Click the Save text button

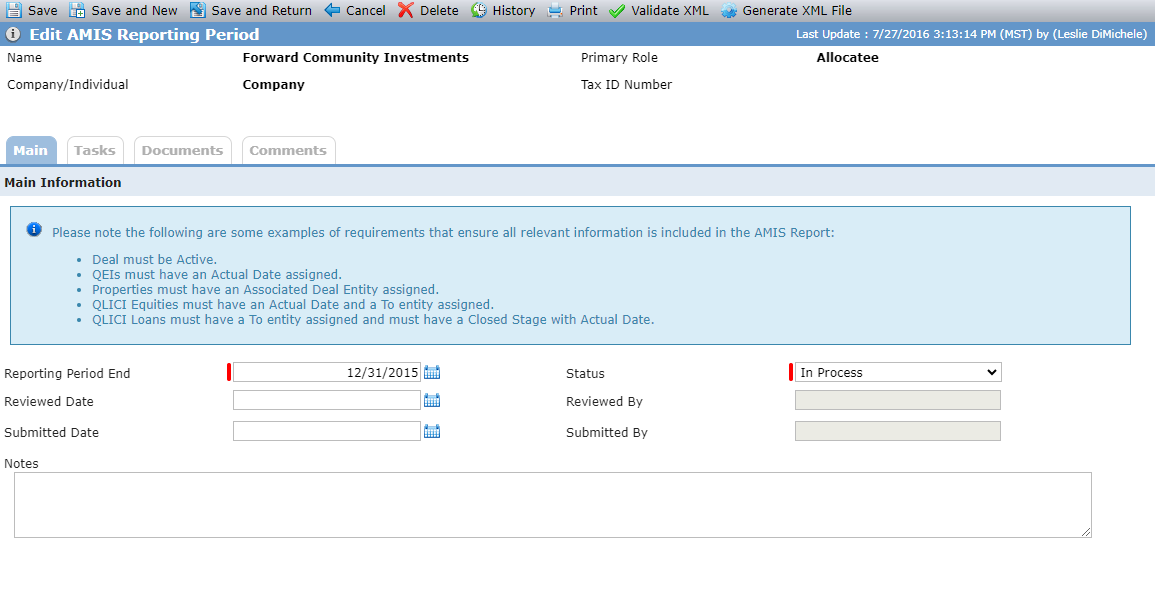(x=43, y=11)
